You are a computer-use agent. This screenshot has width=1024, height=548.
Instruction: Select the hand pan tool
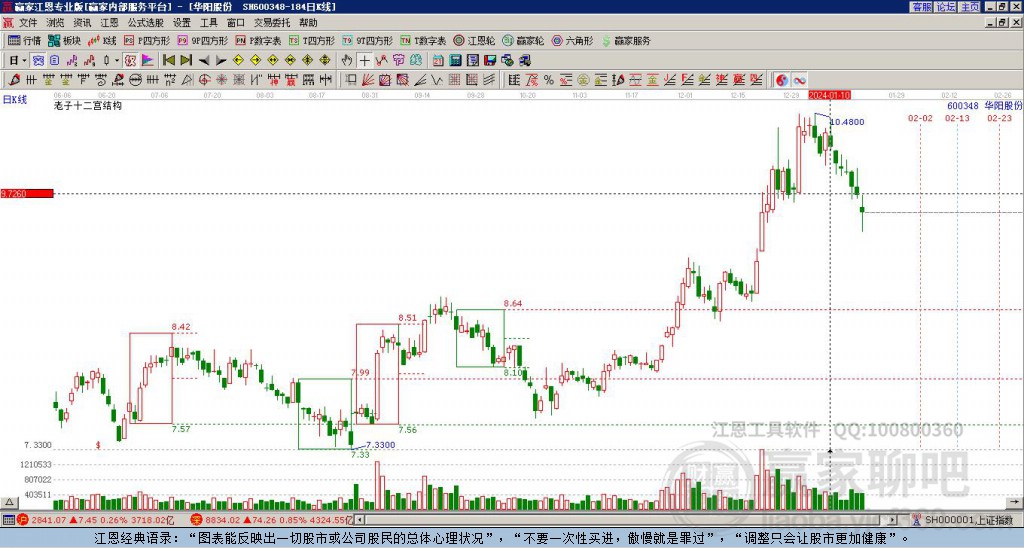(347, 60)
